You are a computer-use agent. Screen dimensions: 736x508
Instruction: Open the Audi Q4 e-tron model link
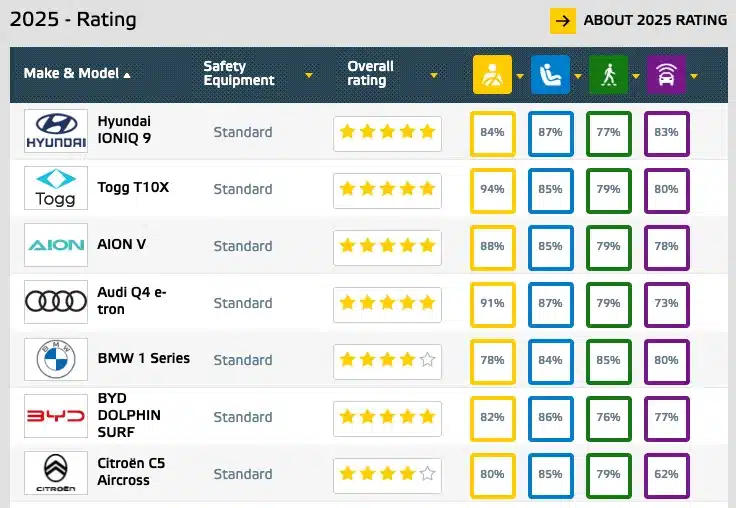coord(132,300)
